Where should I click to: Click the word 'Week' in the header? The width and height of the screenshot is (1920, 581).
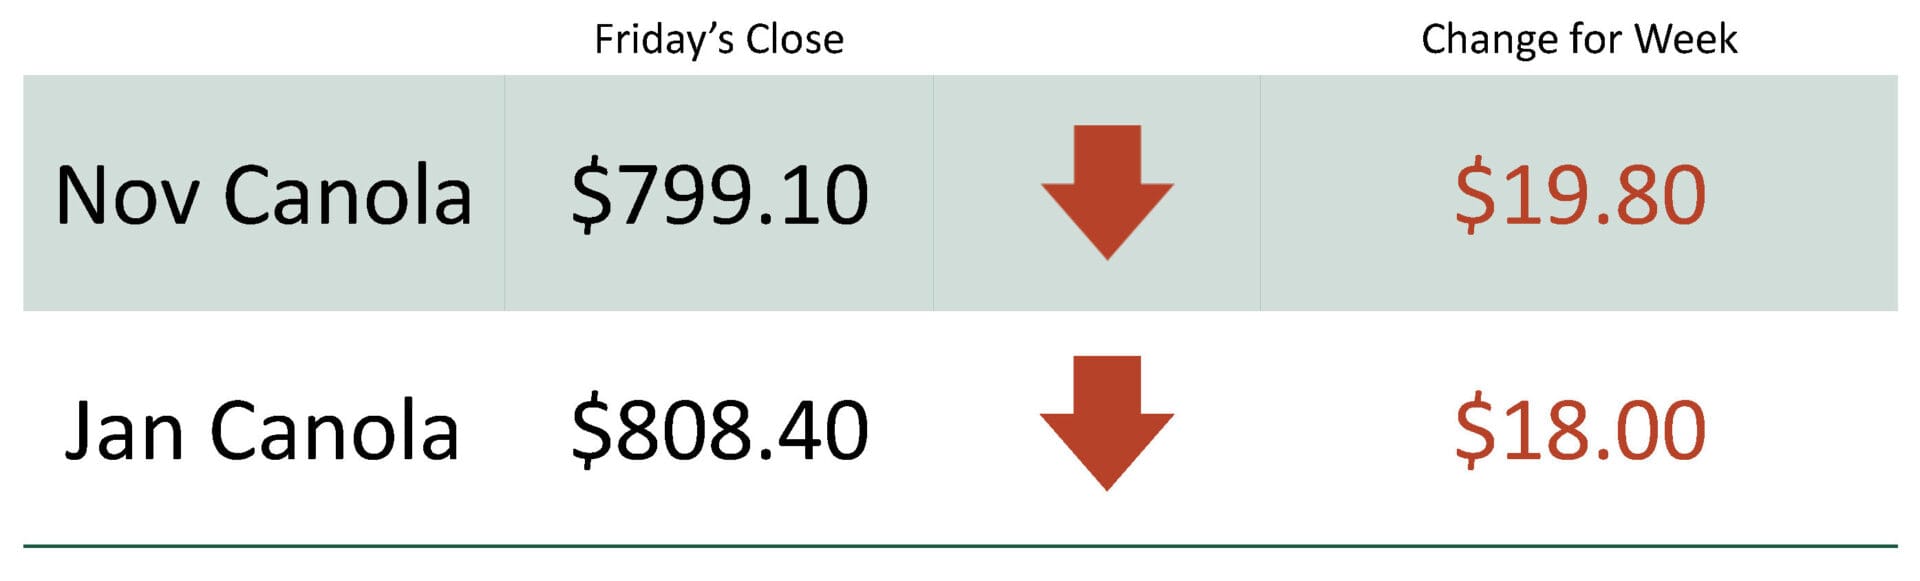tap(1686, 39)
